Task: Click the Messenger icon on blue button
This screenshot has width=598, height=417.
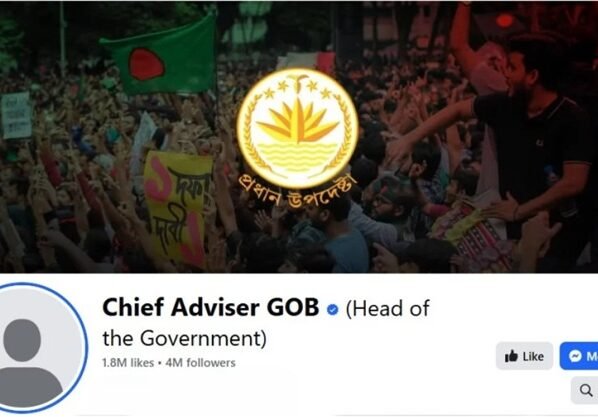Action: tap(575, 356)
